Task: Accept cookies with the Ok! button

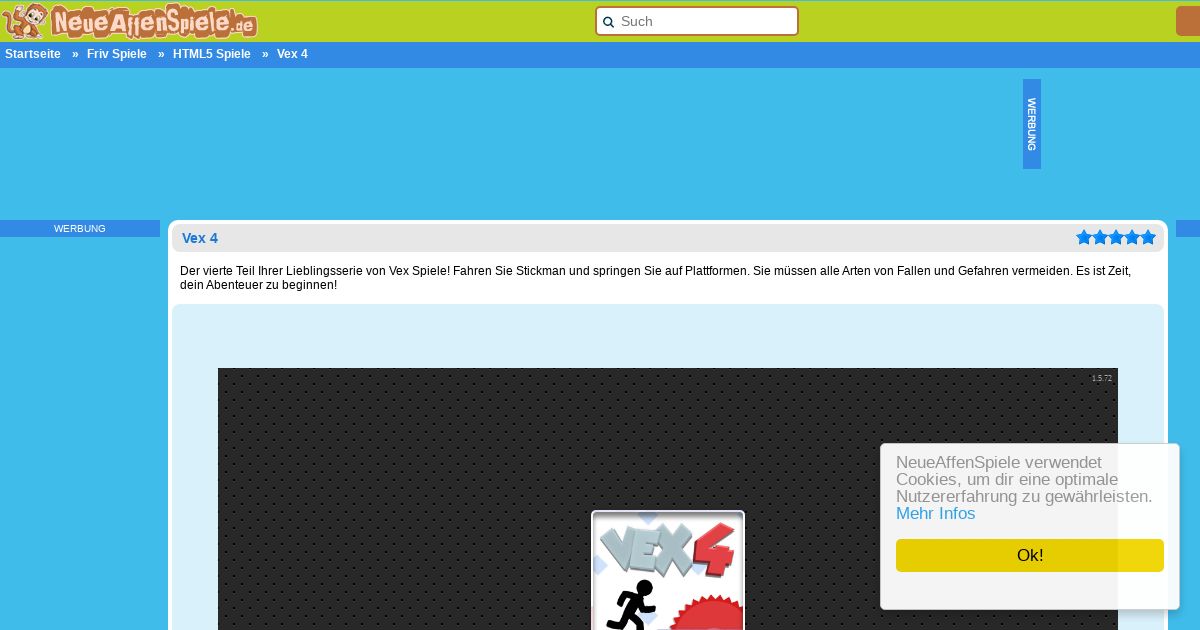Action: (x=1030, y=555)
